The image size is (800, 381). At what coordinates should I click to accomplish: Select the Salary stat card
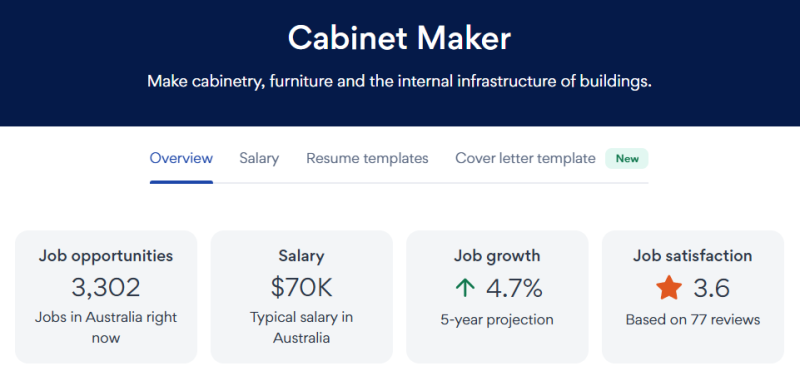click(x=302, y=297)
